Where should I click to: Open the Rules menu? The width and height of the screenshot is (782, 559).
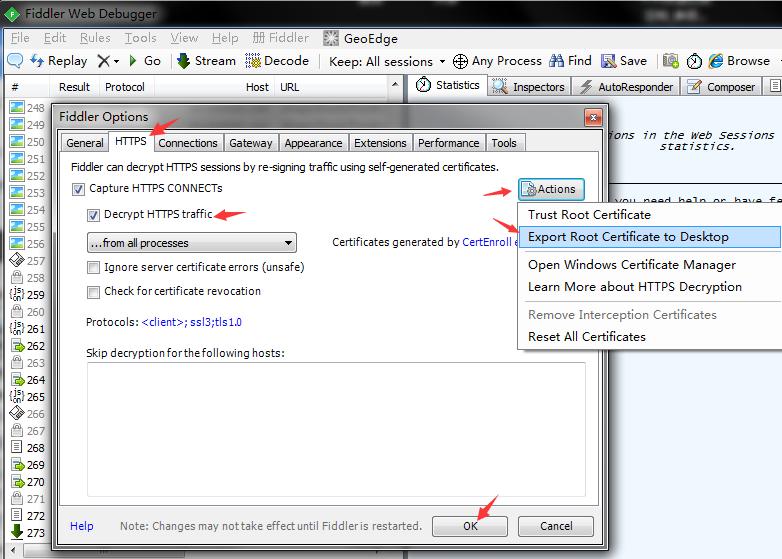point(95,38)
